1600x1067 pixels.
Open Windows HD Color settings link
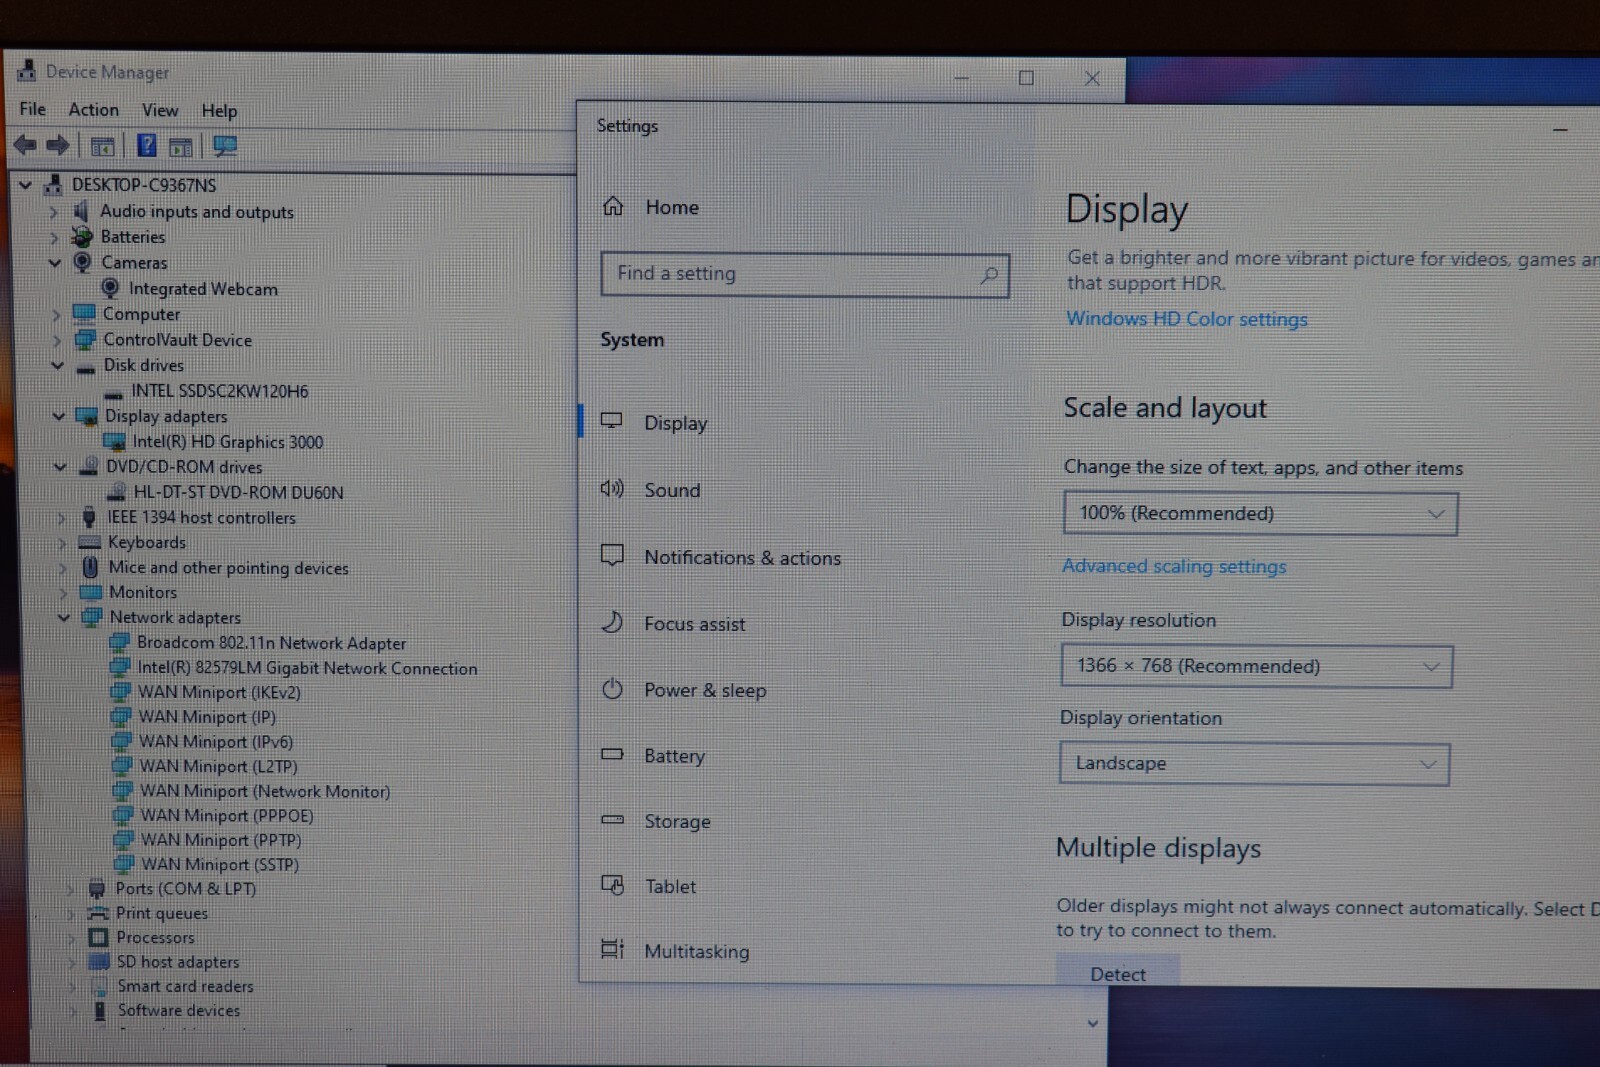[x=1187, y=319]
